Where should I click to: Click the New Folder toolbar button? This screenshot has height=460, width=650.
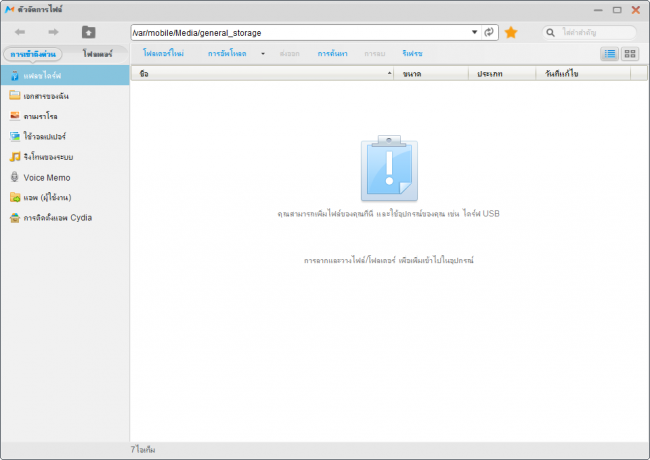[163, 53]
